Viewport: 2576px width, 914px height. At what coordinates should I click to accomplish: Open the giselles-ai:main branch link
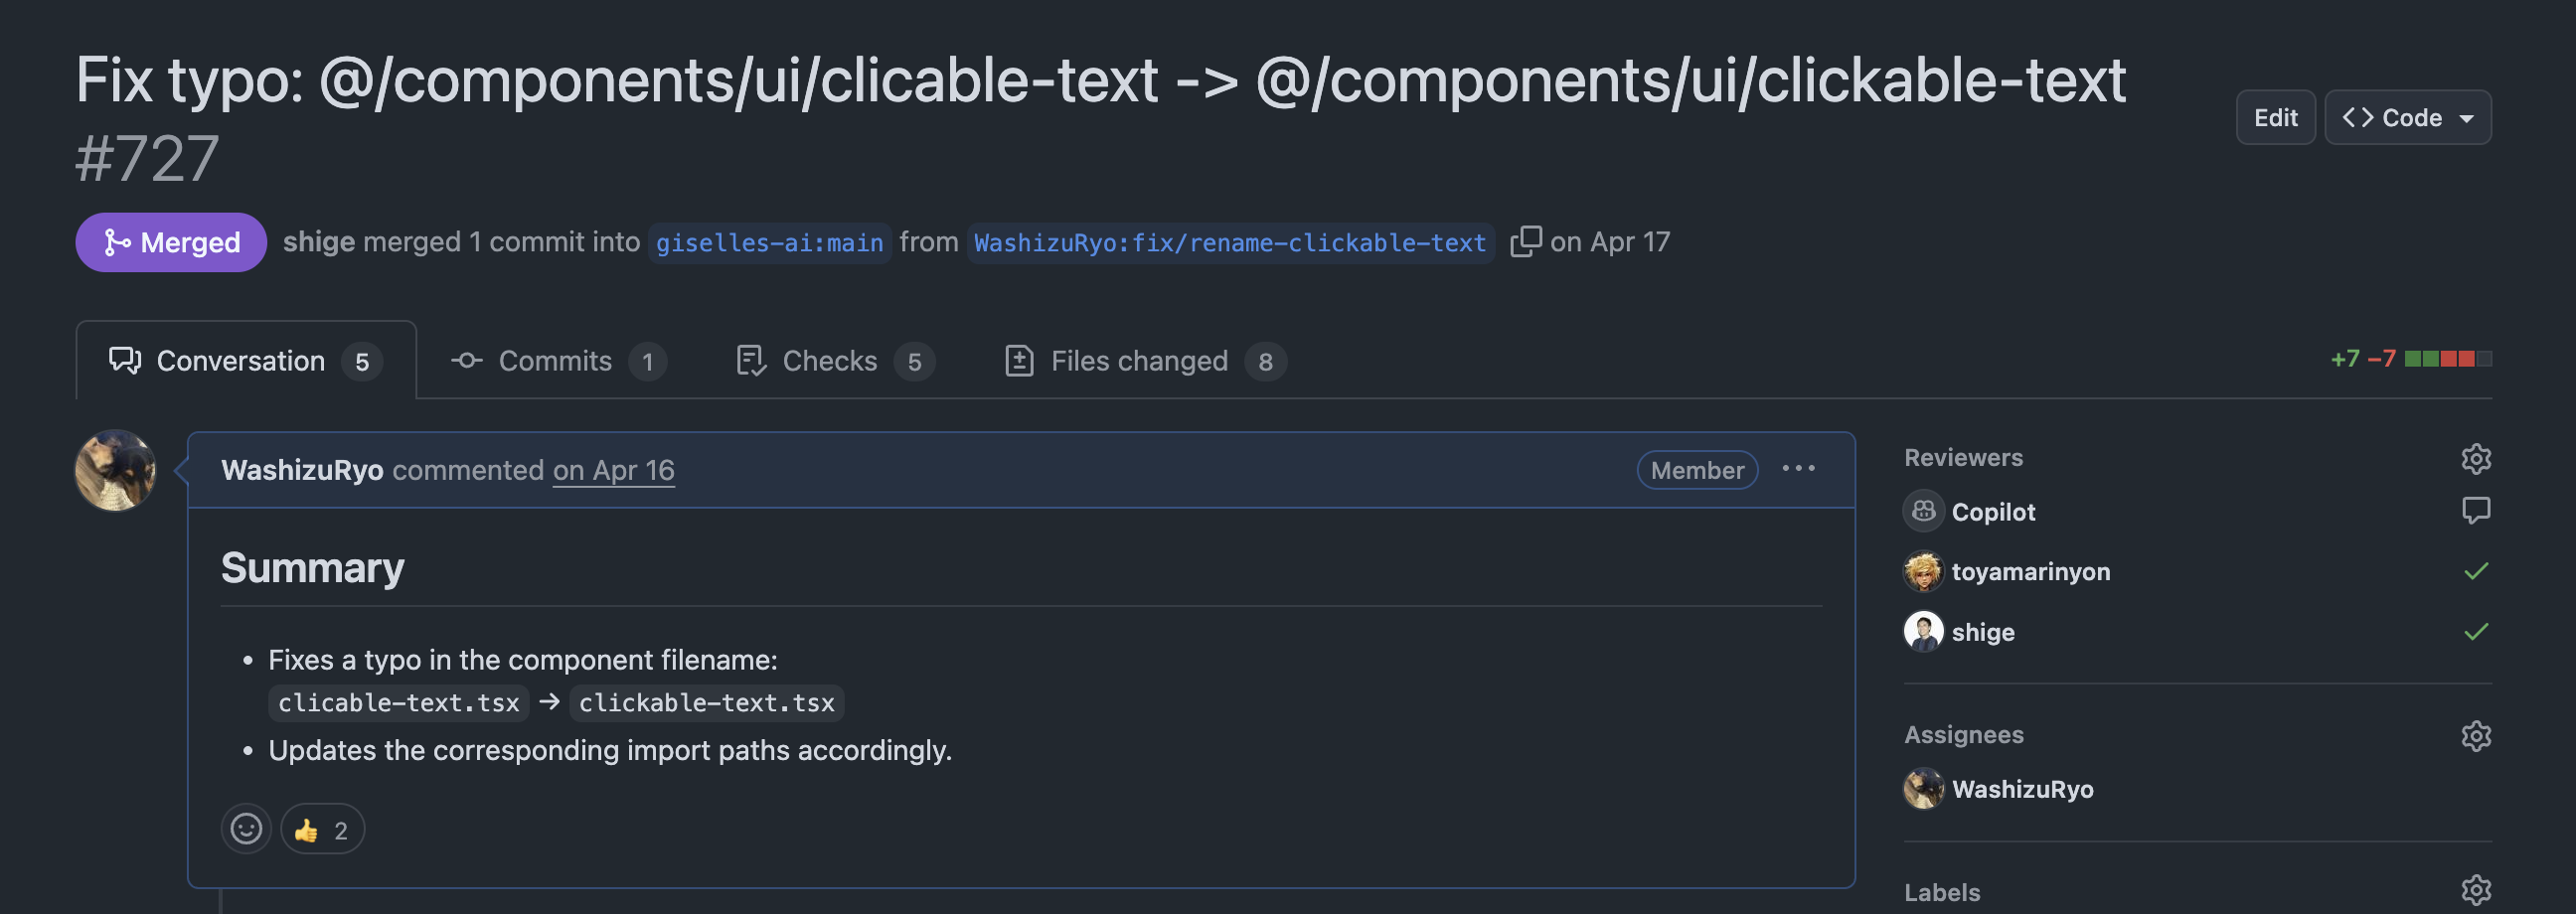[768, 242]
